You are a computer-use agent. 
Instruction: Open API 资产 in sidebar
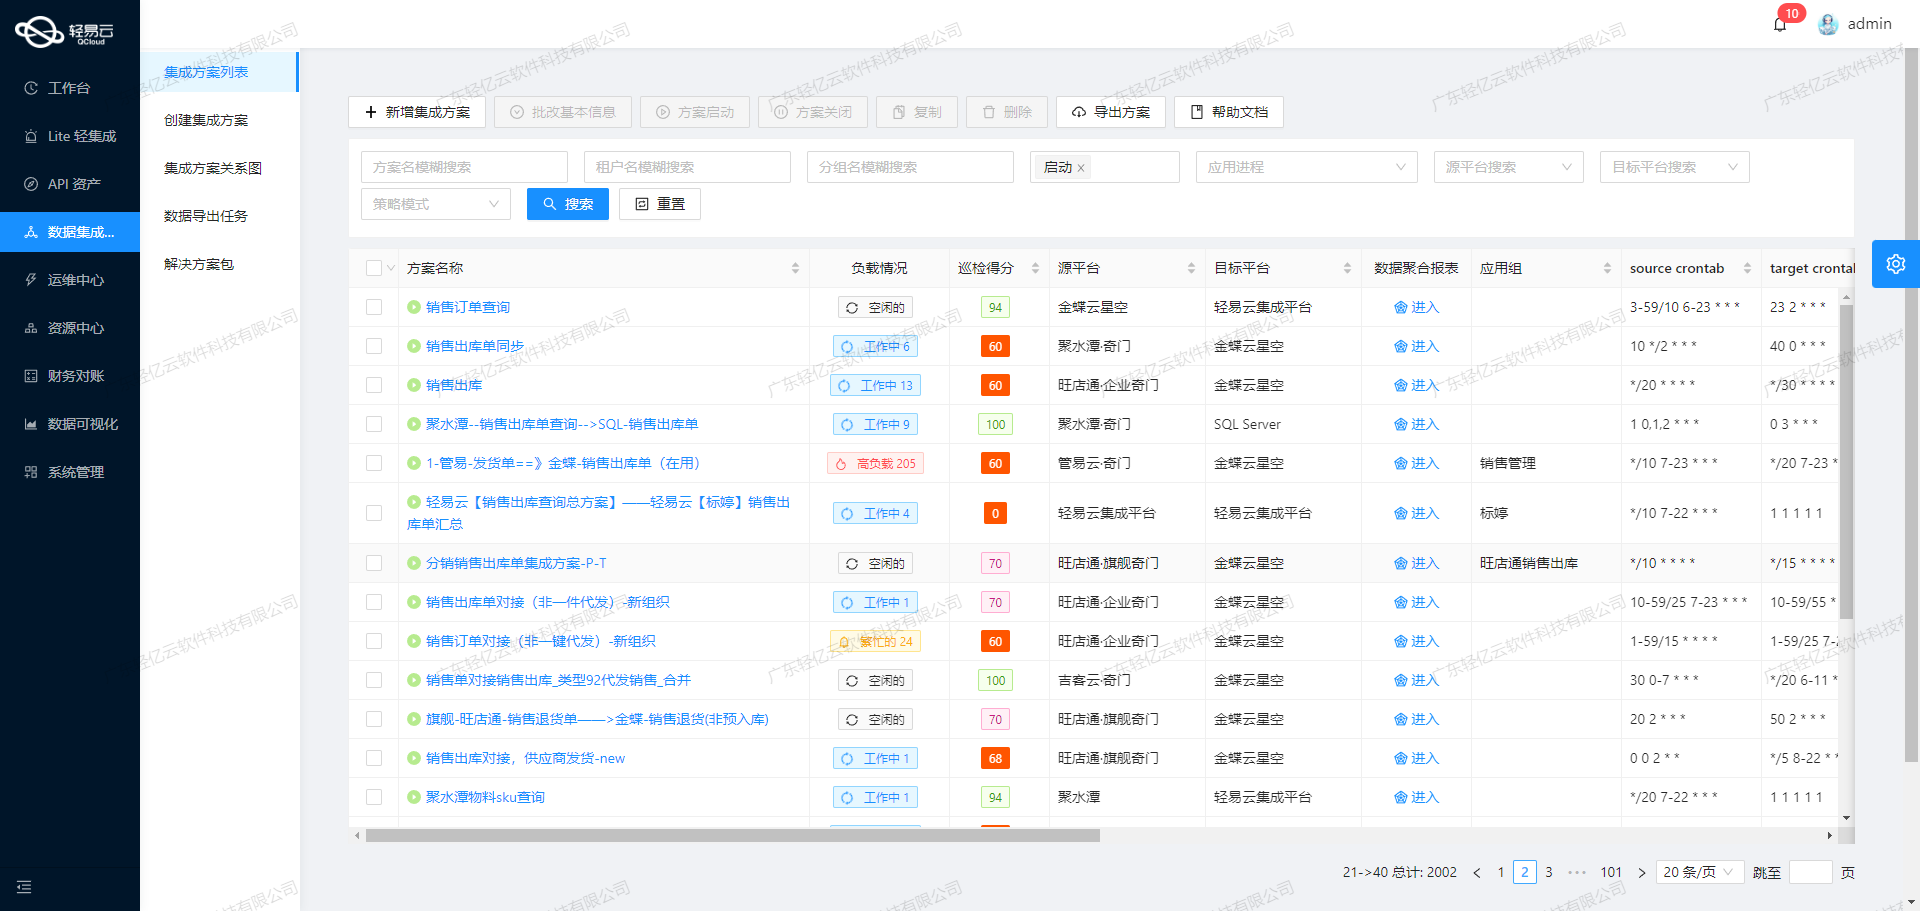pyautogui.click(x=70, y=184)
